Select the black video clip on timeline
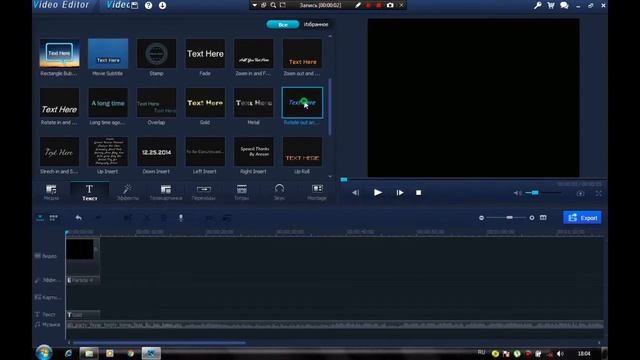 point(82,256)
